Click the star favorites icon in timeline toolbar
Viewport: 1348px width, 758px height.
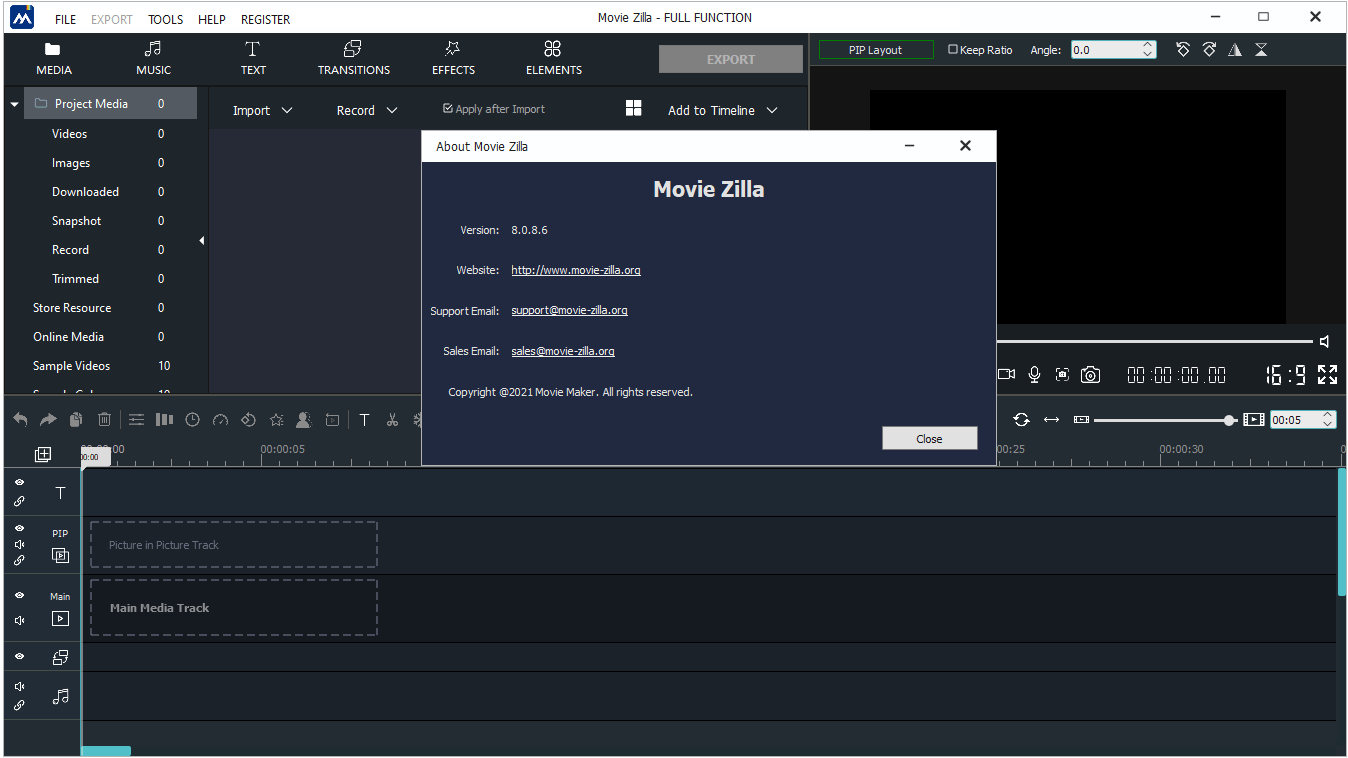277,420
